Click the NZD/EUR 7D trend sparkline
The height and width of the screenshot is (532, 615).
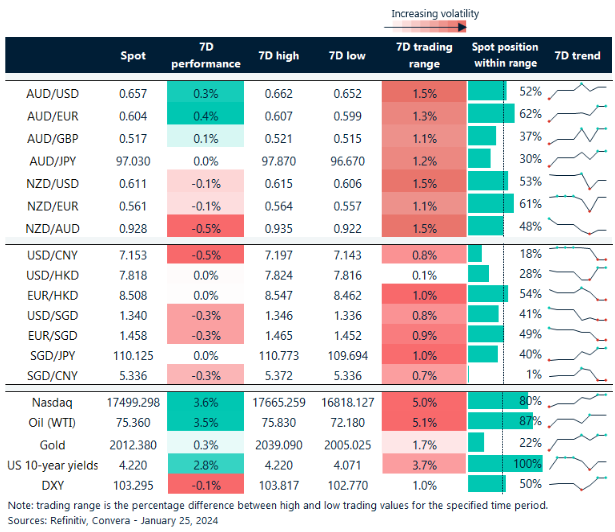tap(577, 204)
